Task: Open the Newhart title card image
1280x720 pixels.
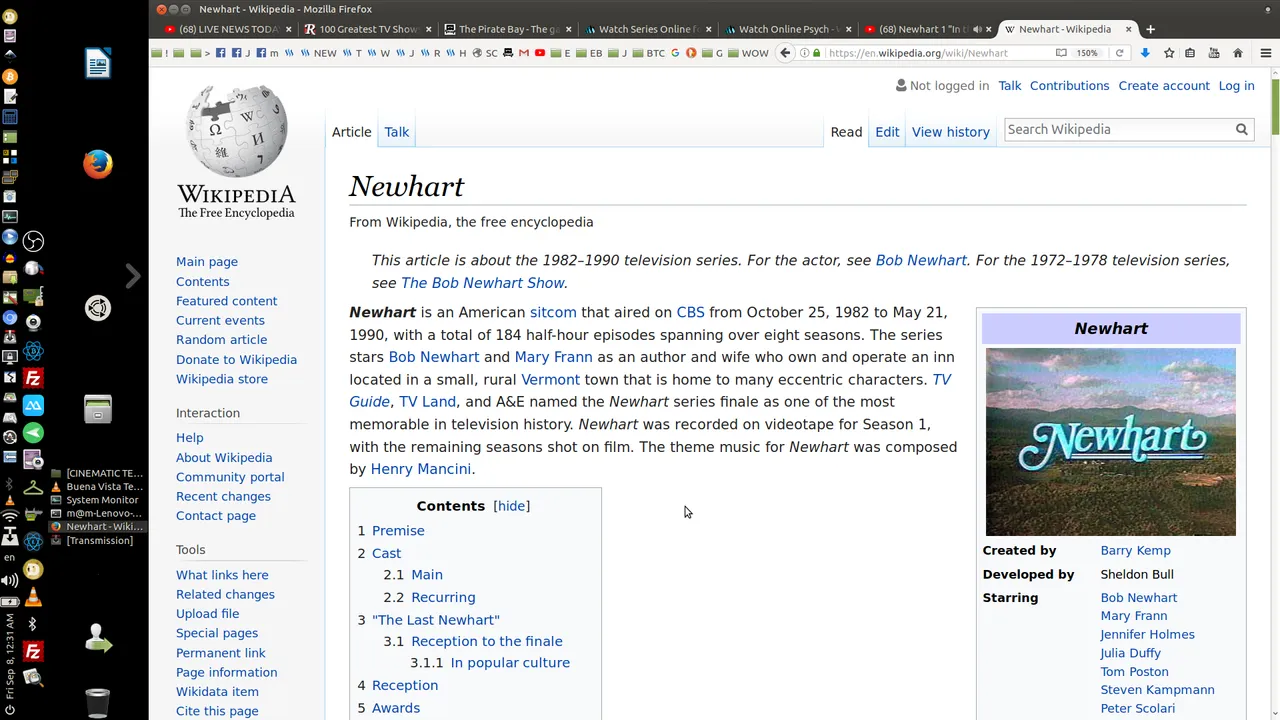Action: coord(1110,442)
